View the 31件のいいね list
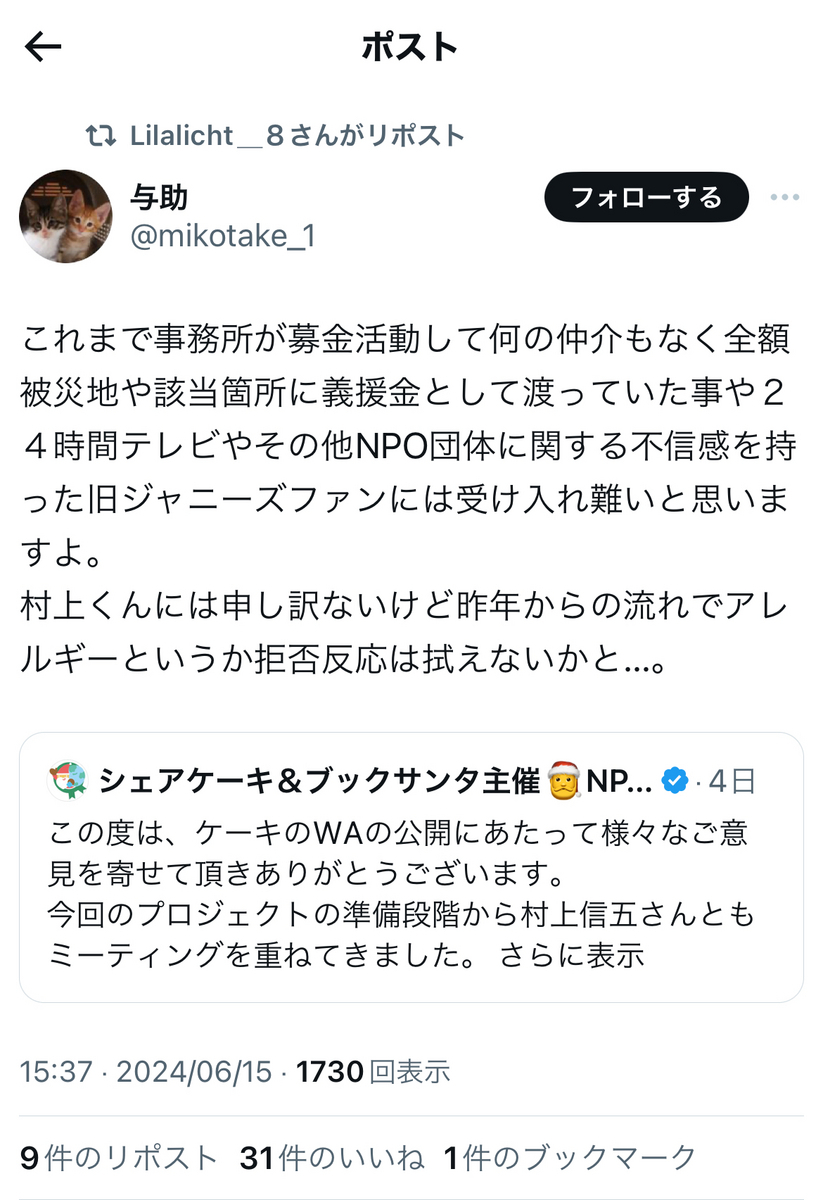Viewport: 823px width, 1200px height. [332, 1158]
